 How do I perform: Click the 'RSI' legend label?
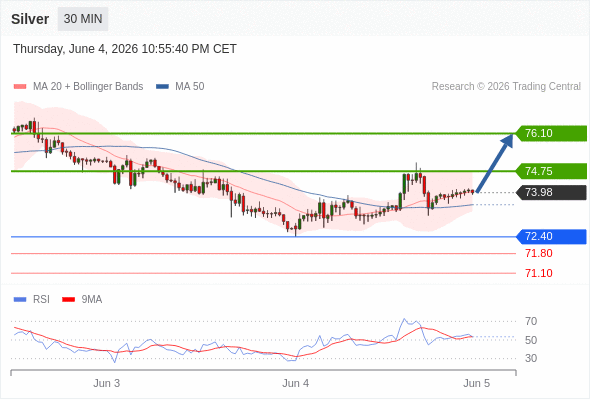point(41,300)
